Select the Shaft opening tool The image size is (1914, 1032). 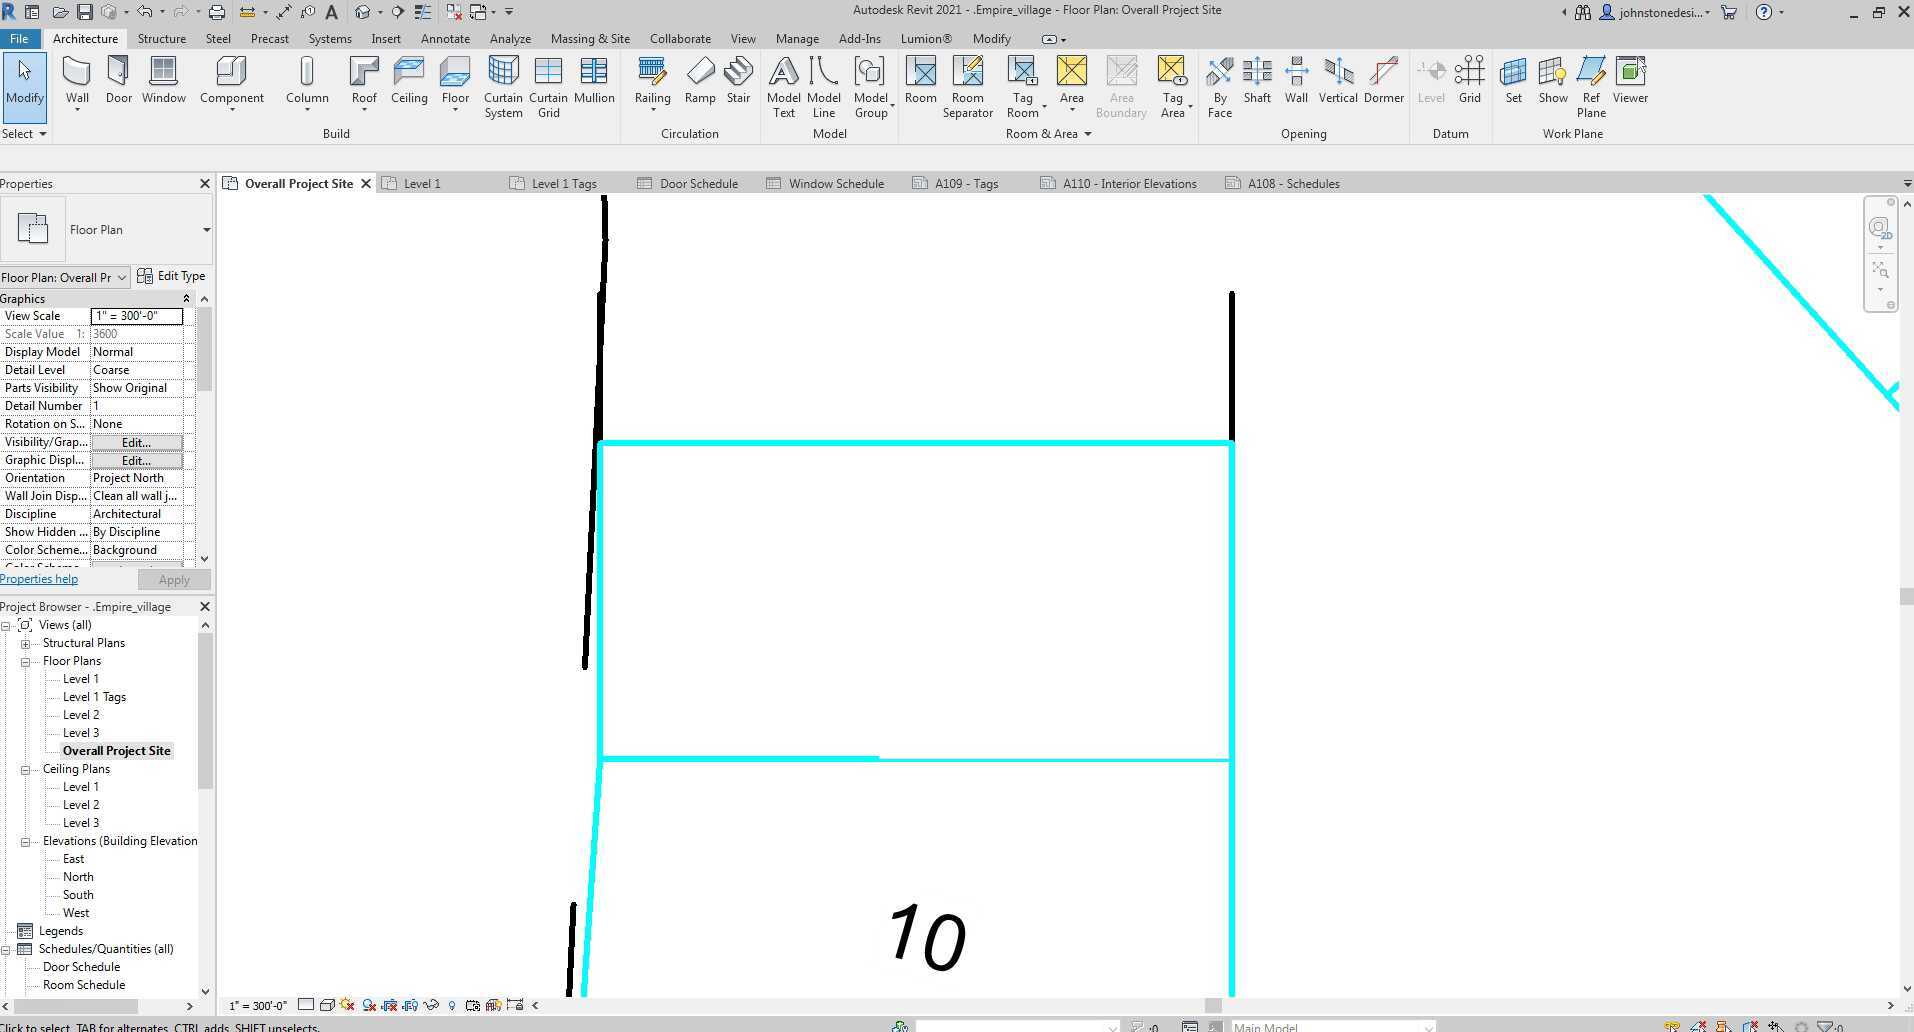click(x=1257, y=81)
